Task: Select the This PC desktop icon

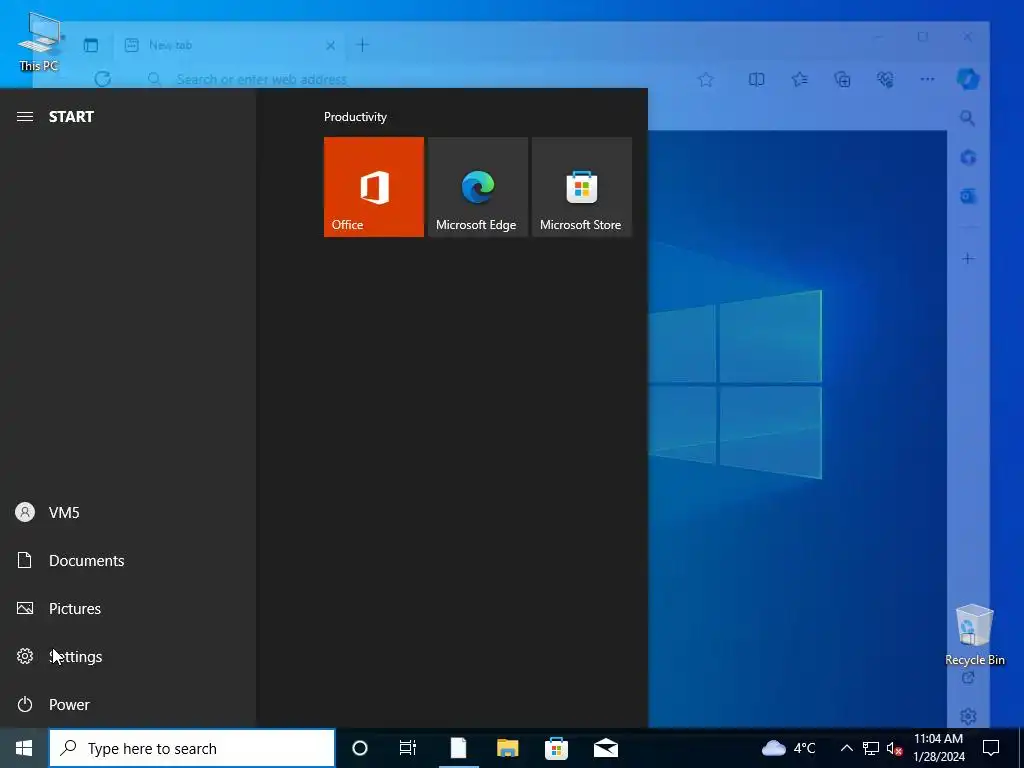Action: click(39, 42)
